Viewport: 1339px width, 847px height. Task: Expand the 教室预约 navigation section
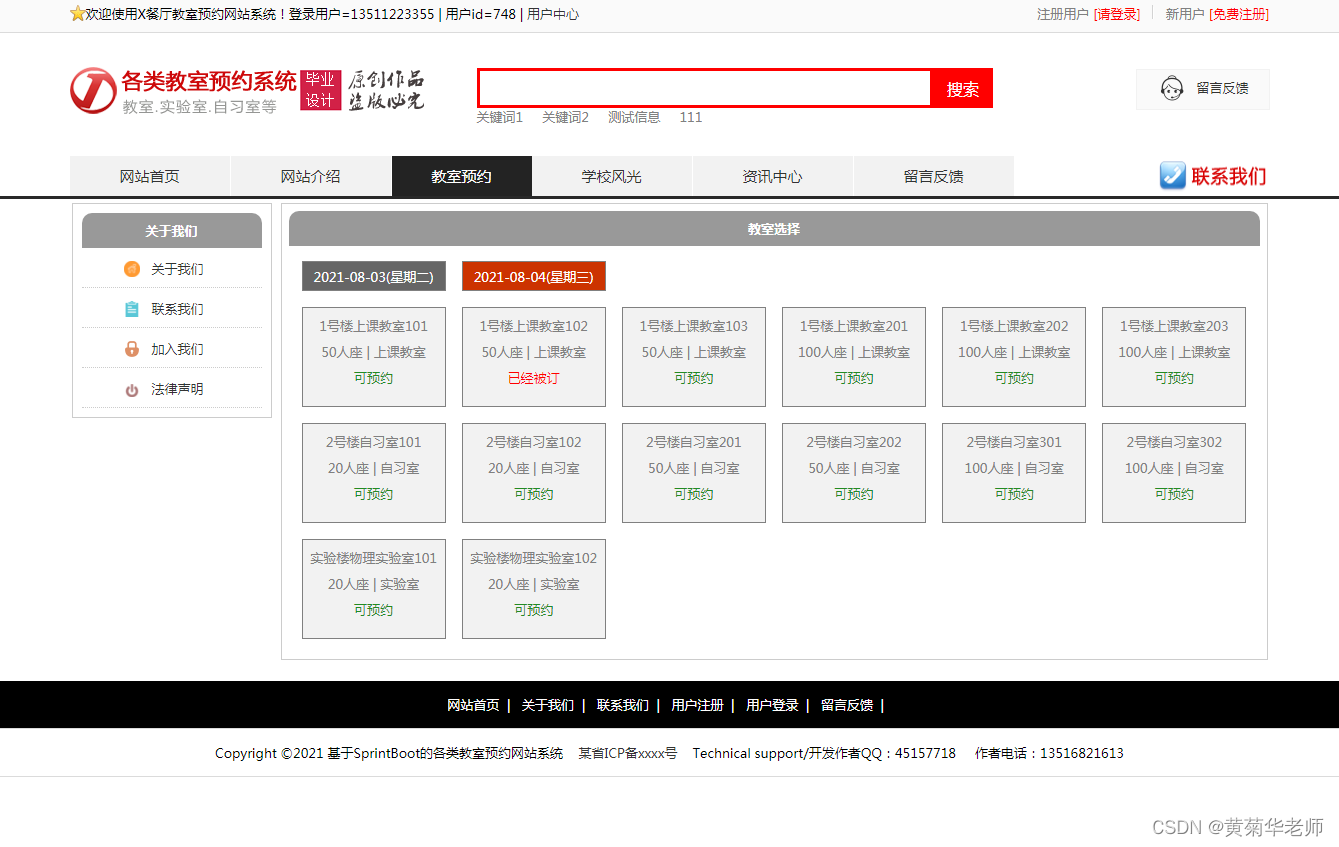(461, 175)
